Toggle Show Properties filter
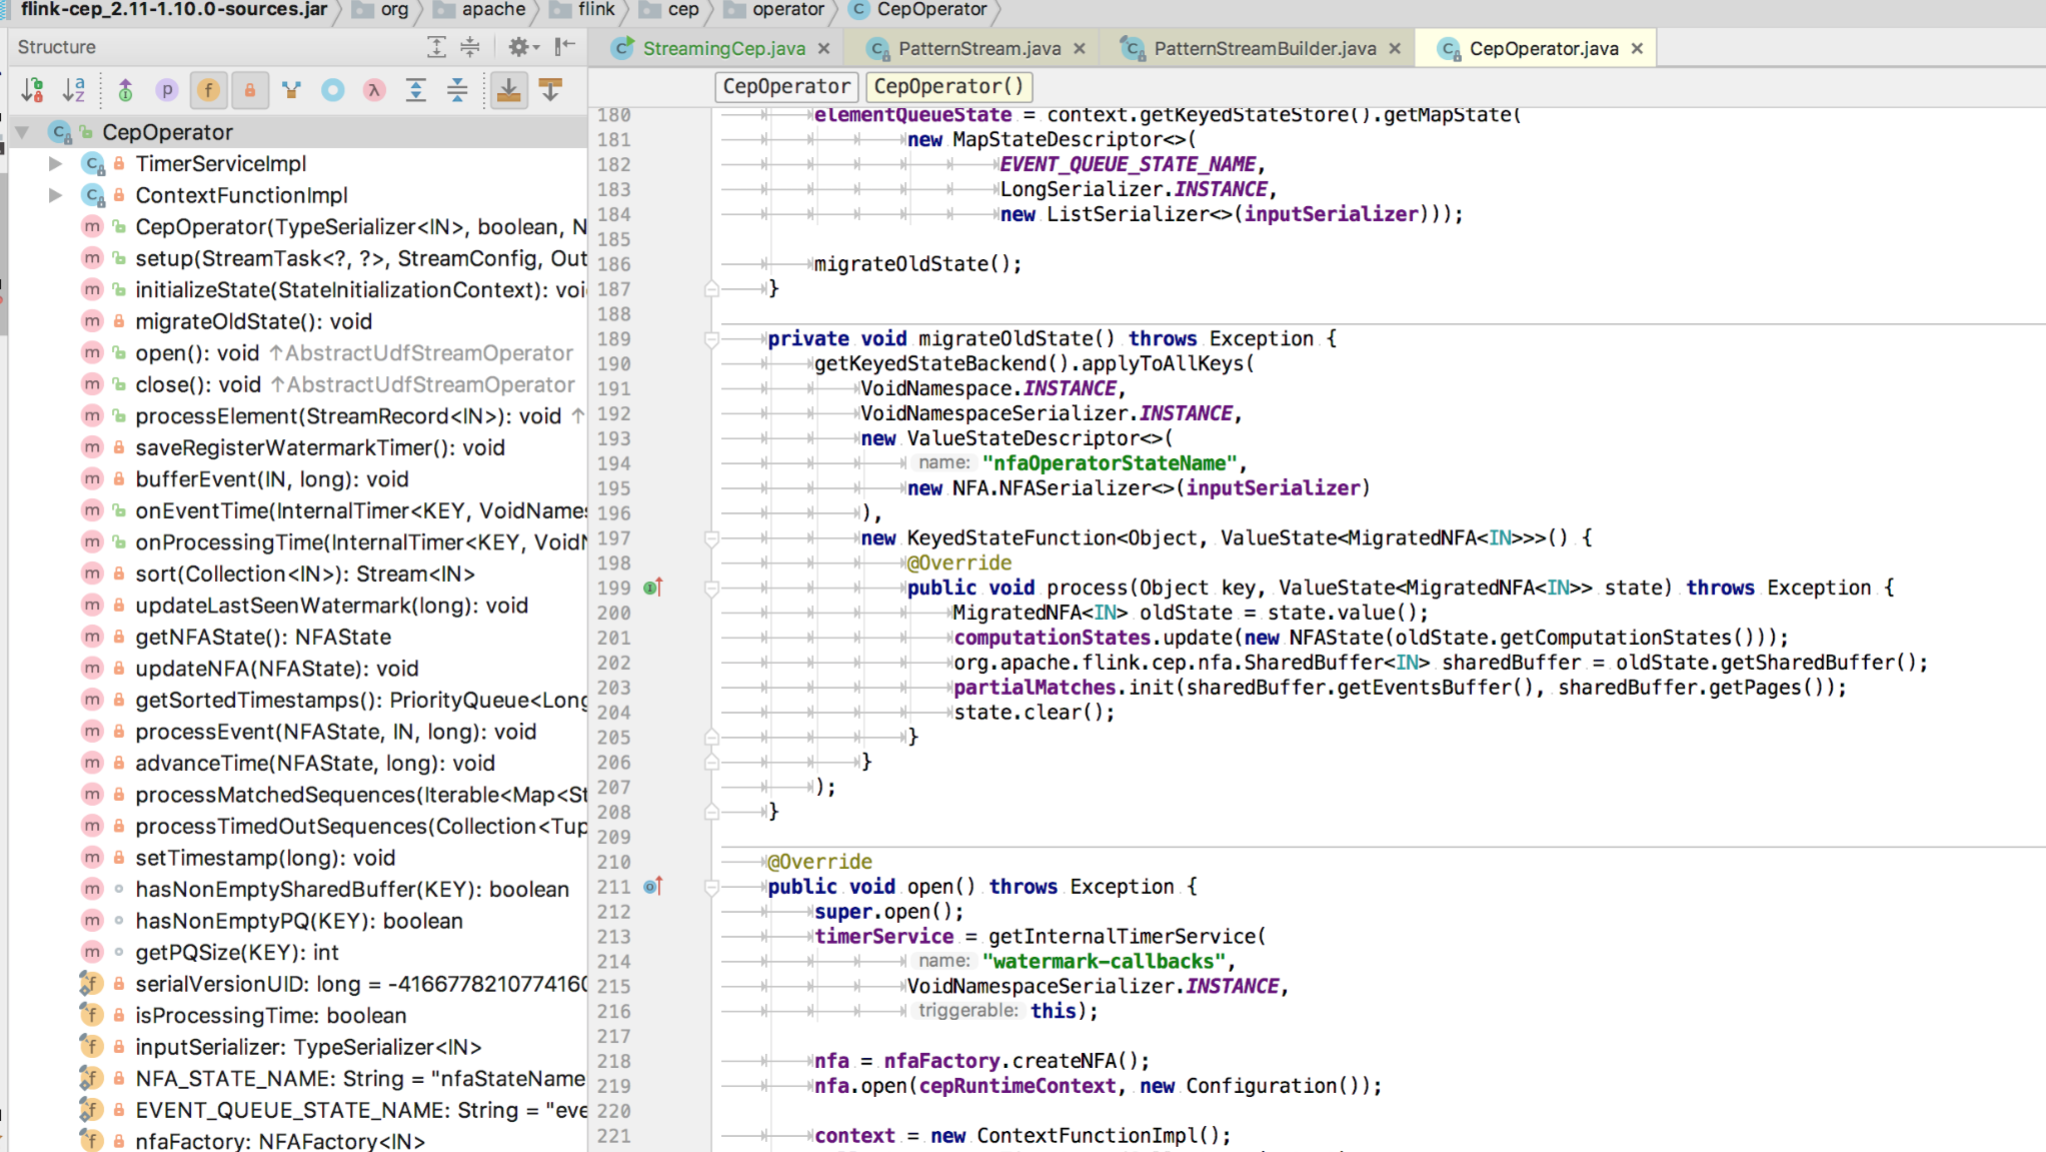The height and width of the screenshot is (1152, 2046). tap(167, 91)
